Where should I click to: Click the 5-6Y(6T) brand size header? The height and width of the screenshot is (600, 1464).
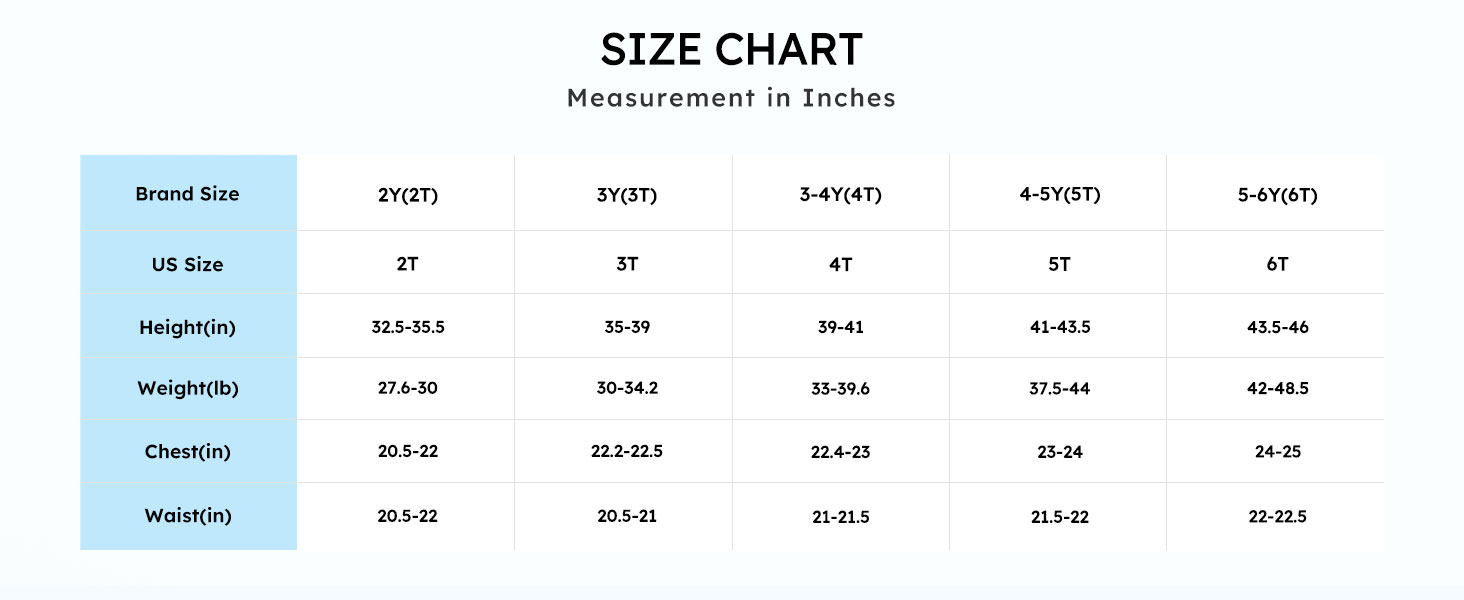[1277, 196]
